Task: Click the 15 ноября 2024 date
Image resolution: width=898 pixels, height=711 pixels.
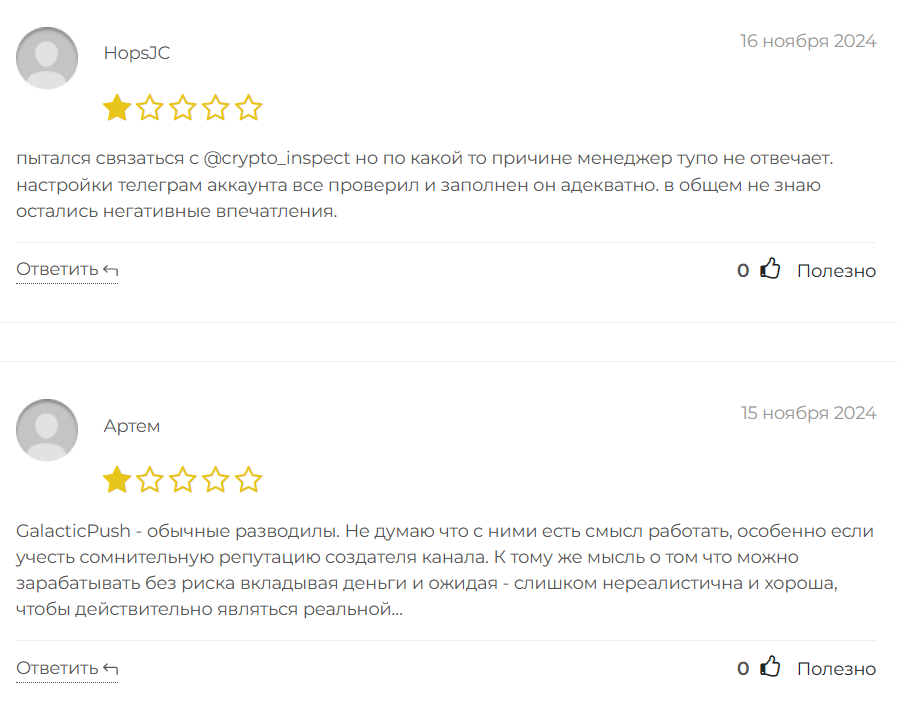Action: coord(808,413)
